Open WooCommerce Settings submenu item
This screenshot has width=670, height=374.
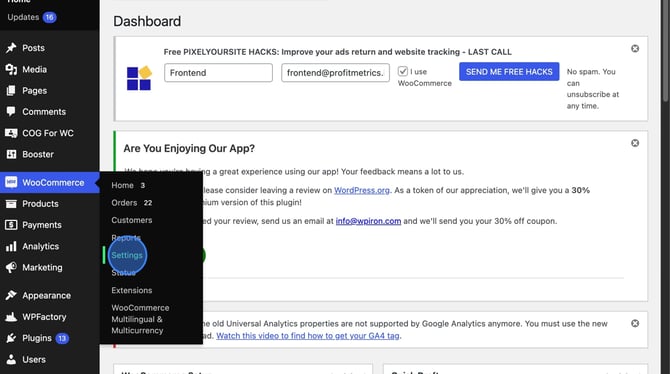(x=127, y=255)
